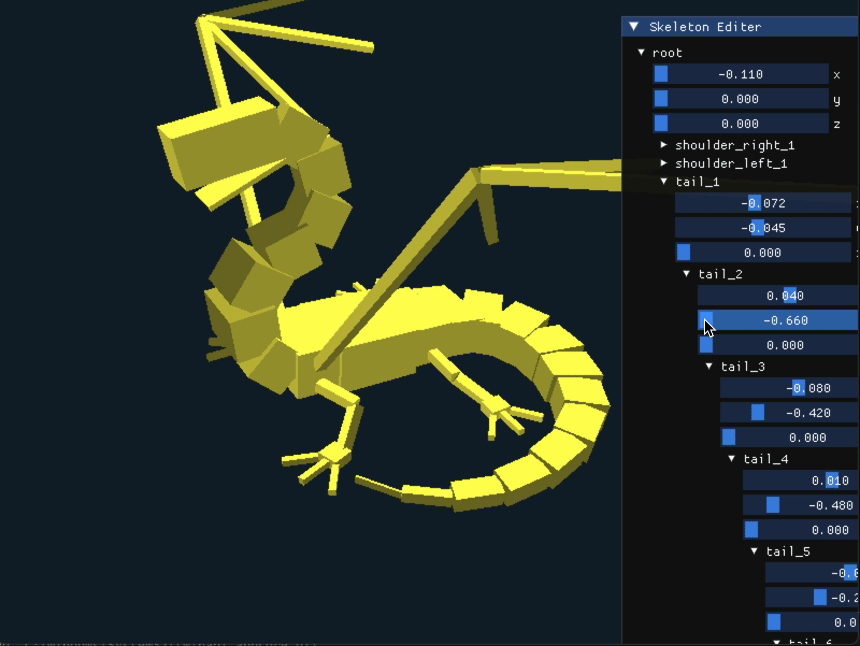The height and width of the screenshot is (646, 860).
Task: Collapse the Skeleton Editer window with its triangle
Action: pos(633,27)
